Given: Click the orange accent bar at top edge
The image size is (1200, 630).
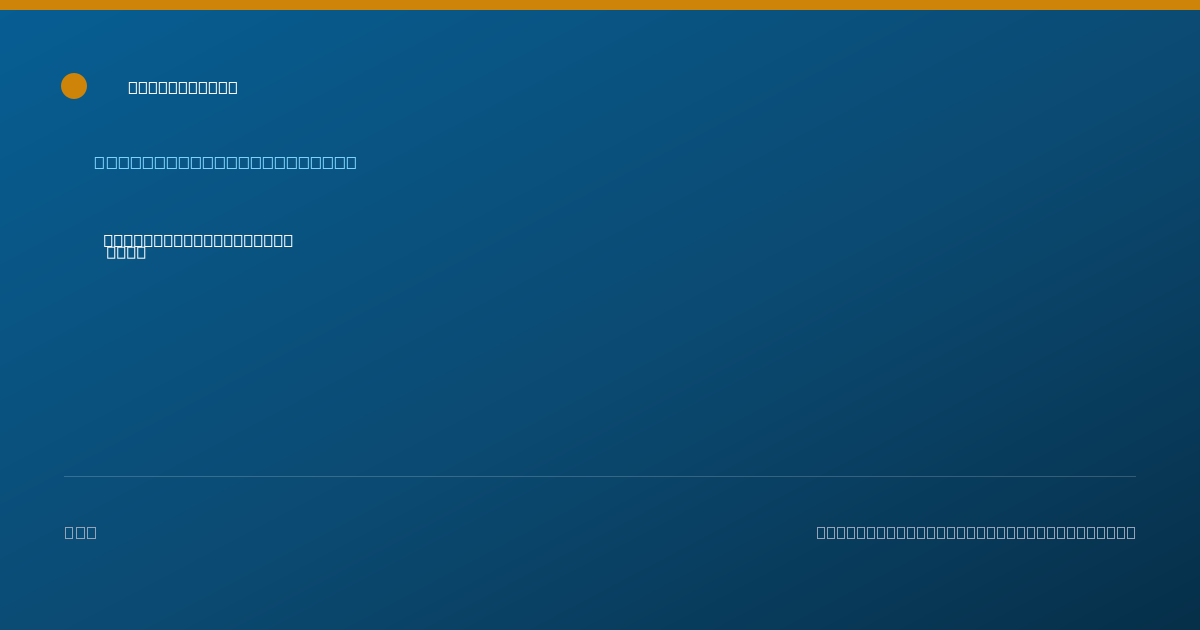Looking at the screenshot, I should tap(600, 5).
